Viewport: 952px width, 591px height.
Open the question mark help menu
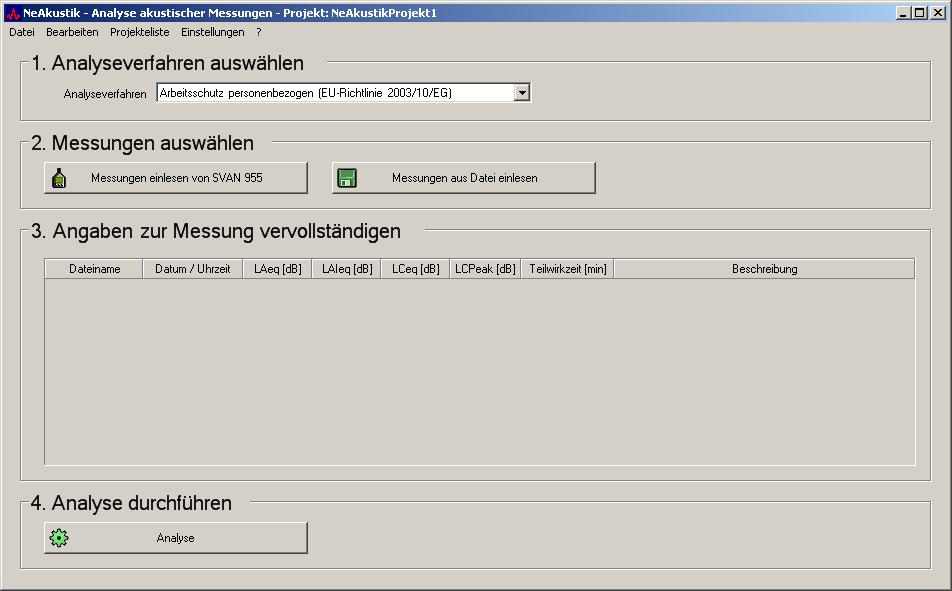(x=258, y=32)
